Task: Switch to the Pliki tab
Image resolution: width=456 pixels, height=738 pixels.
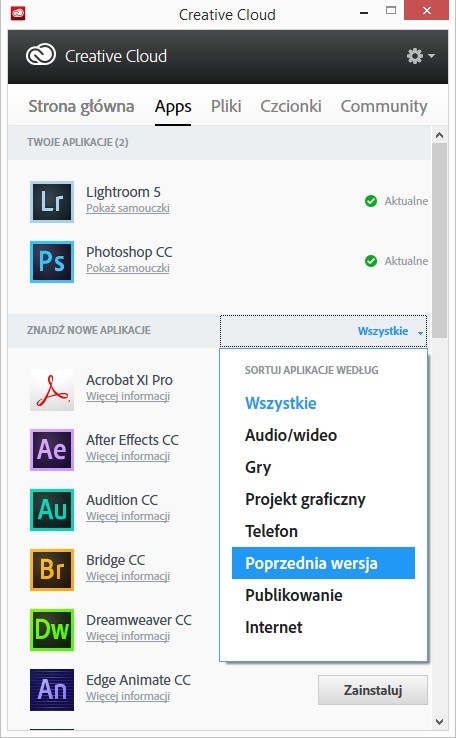Action: (x=226, y=106)
